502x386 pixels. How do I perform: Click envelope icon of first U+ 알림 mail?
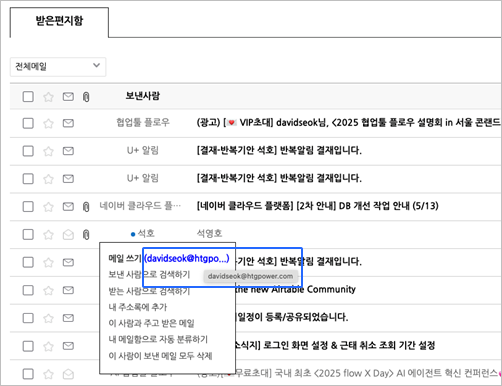point(68,151)
